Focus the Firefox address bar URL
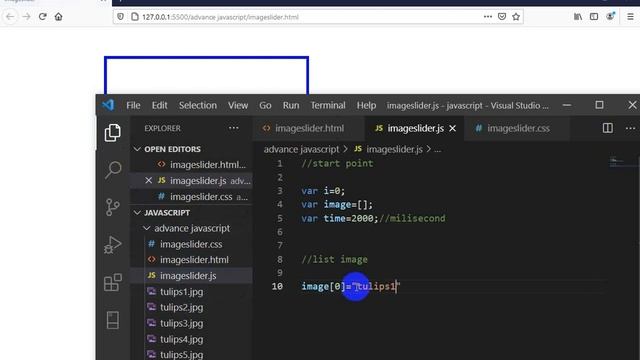 [220, 17]
